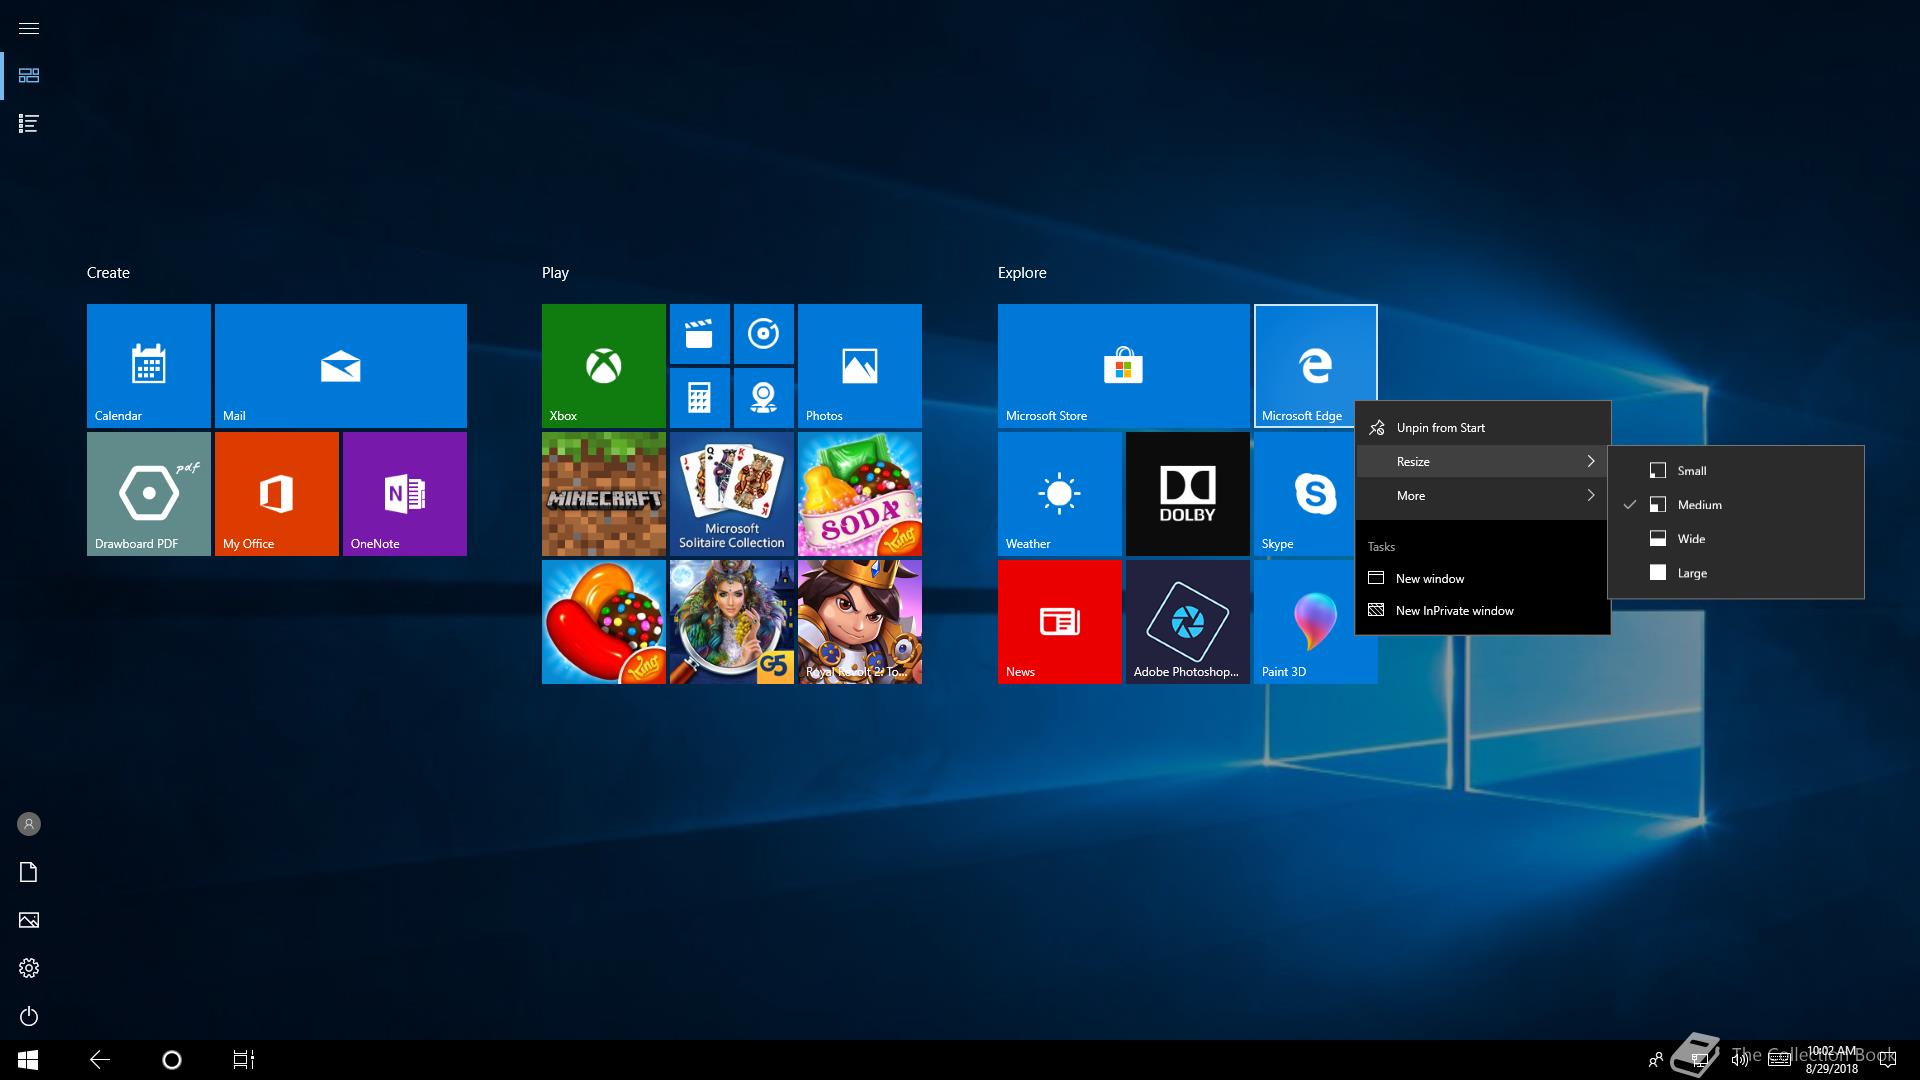Open the Camera small tile
Viewport: 1920px width, 1080px height.
pos(764,398)
